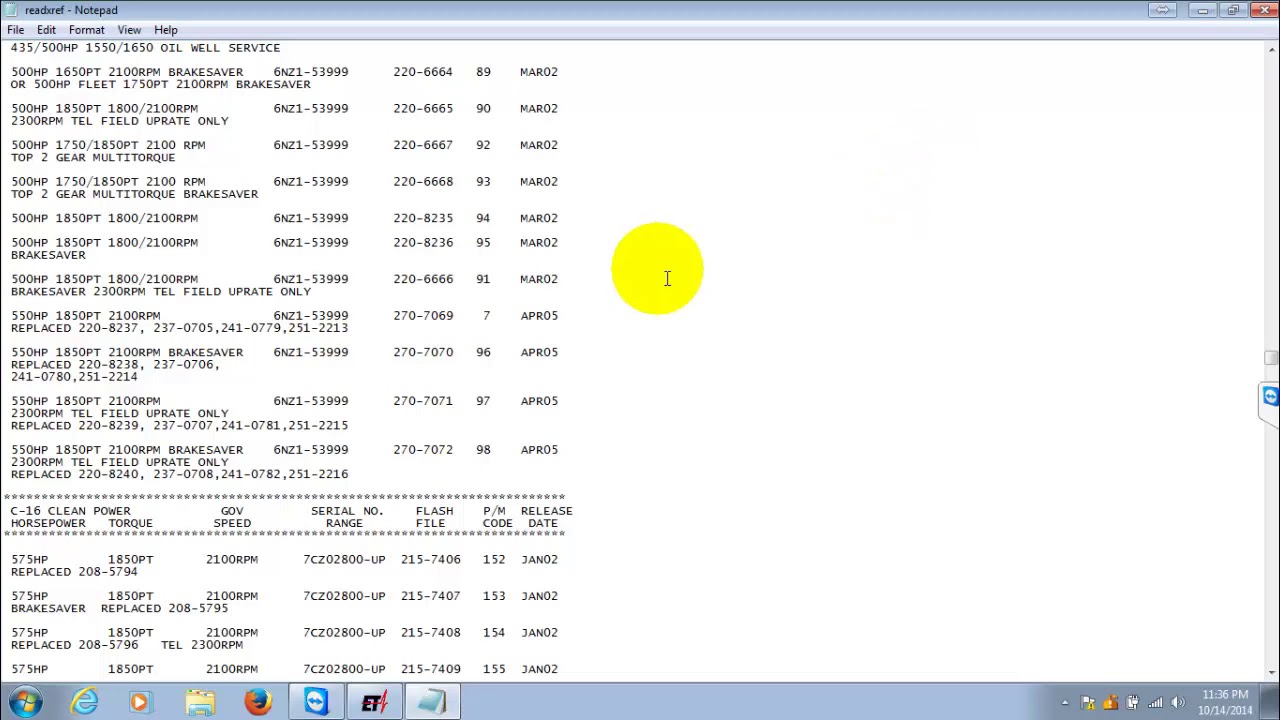This screenshot has height=720, width=1280.
Task: Click flash file number 270-7071
Action: [423, 401]
